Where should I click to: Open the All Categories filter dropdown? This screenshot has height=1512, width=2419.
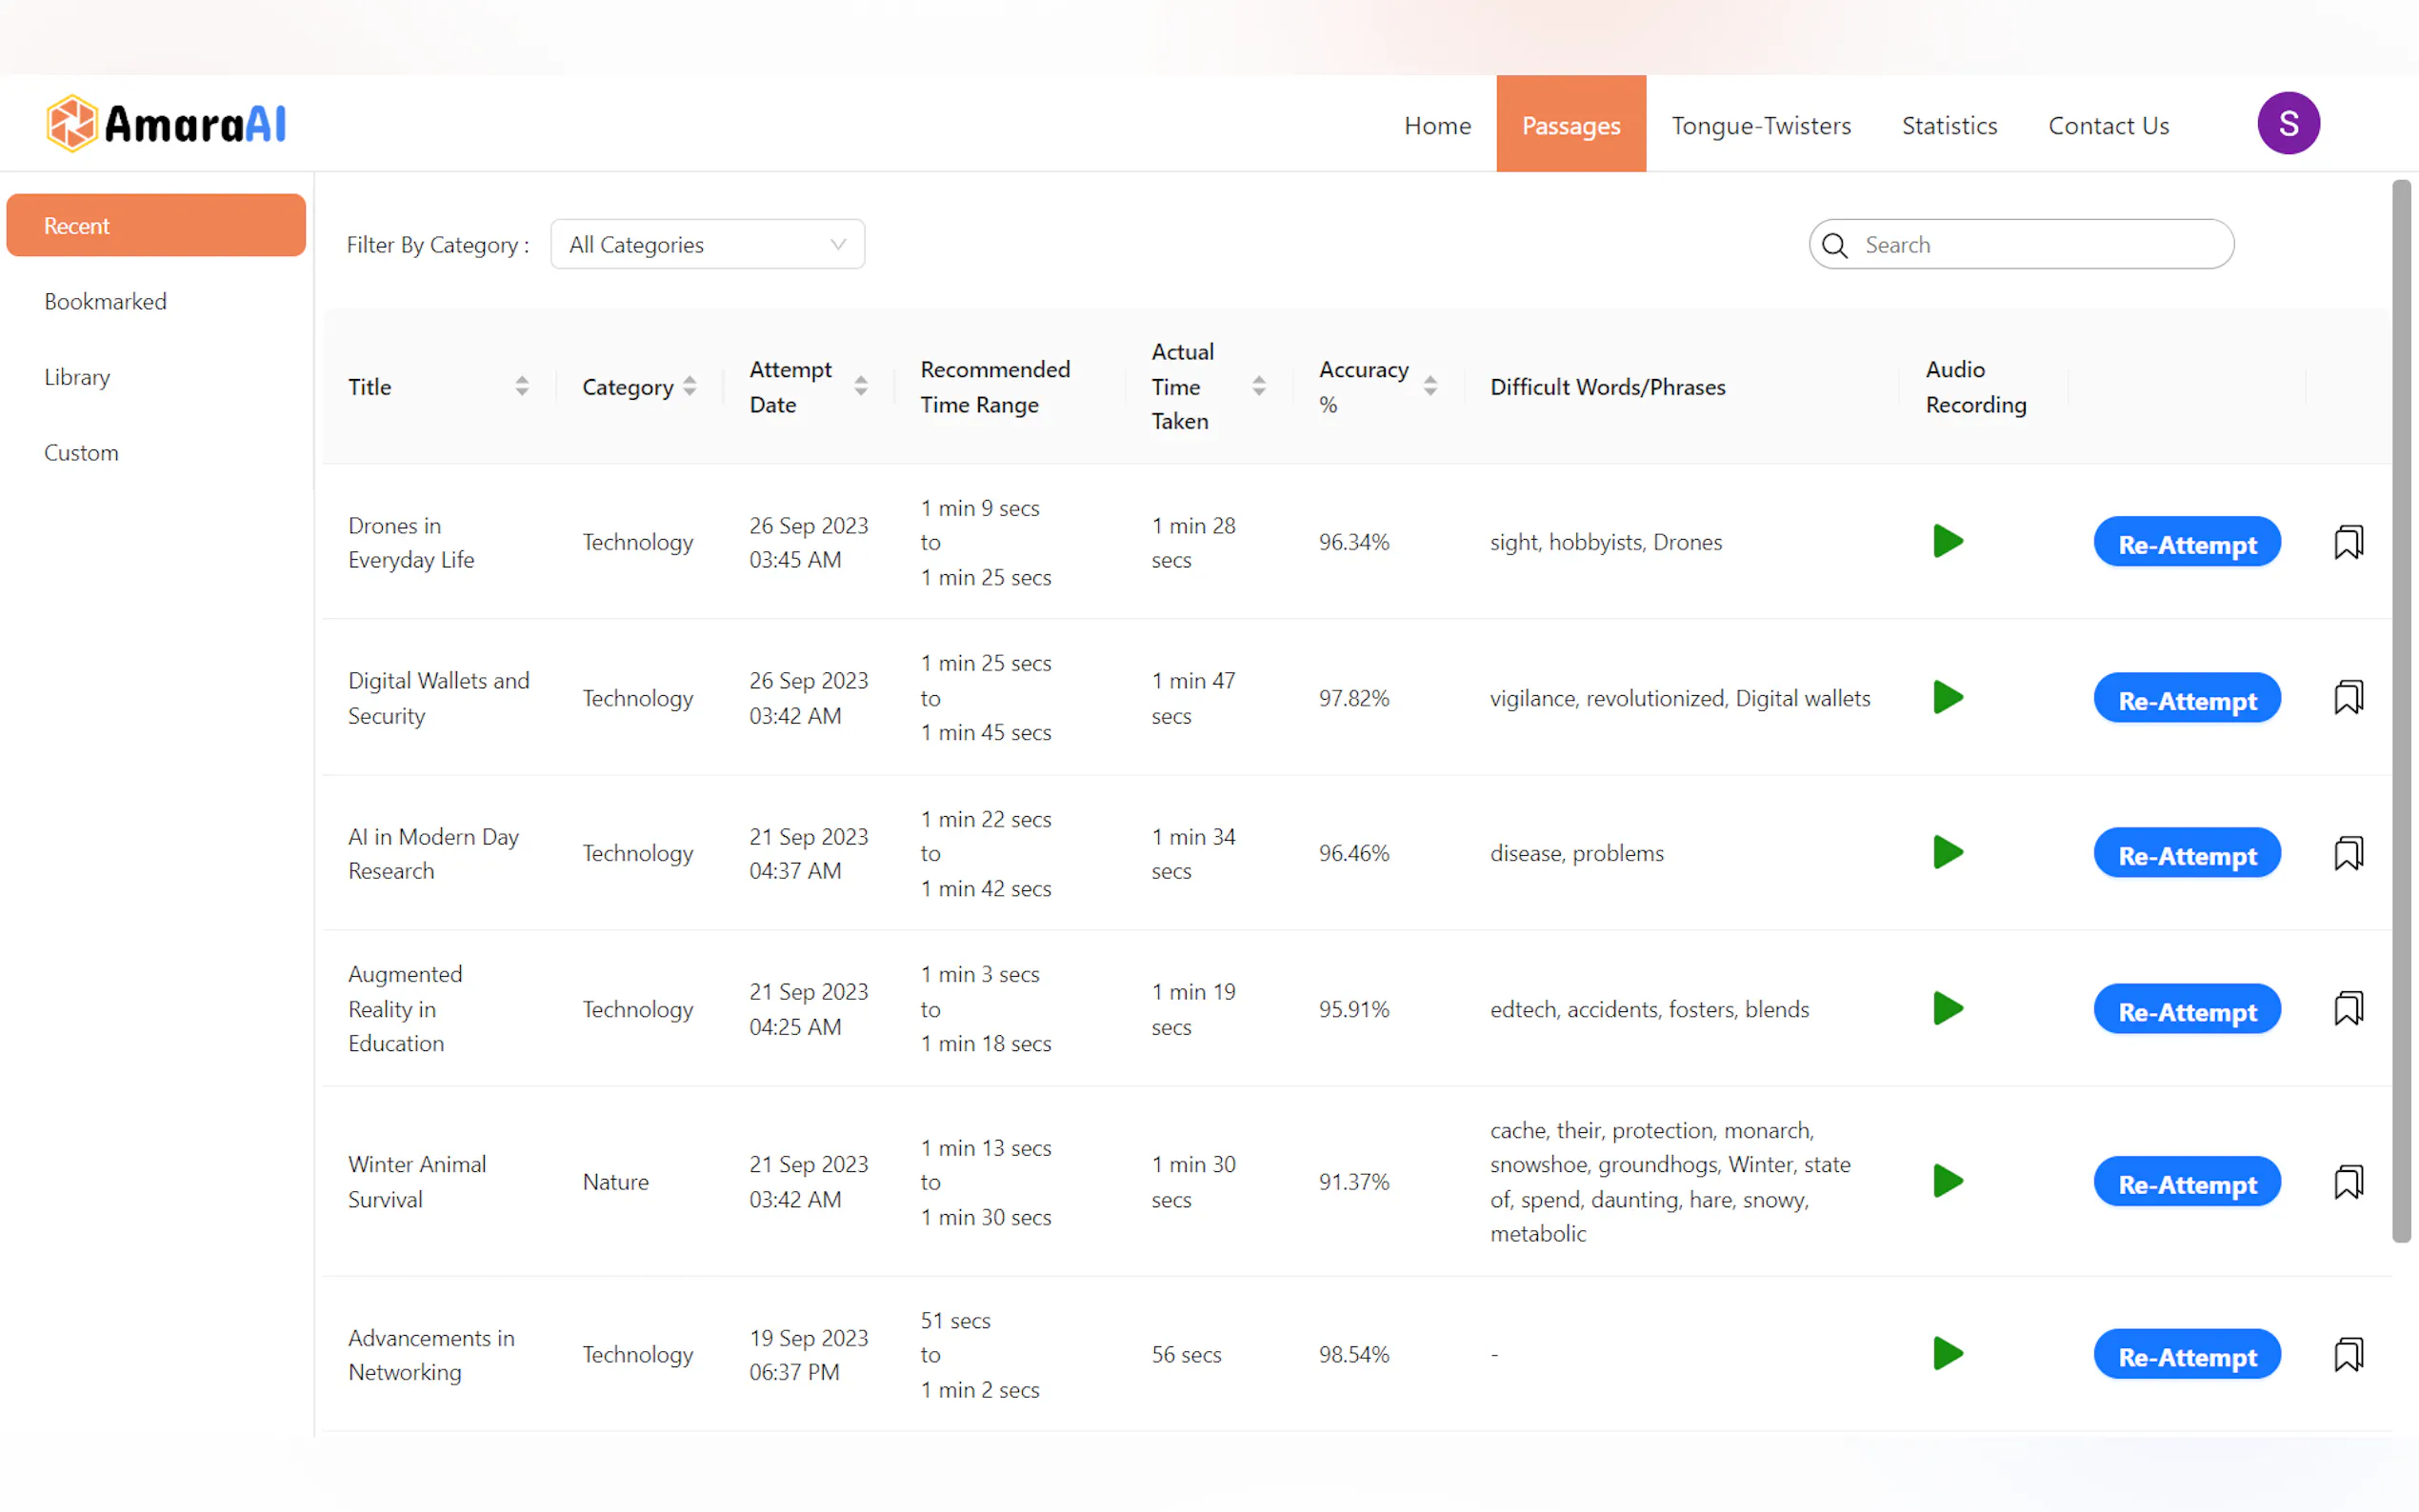pyautogui.click(x=707, y=245)
